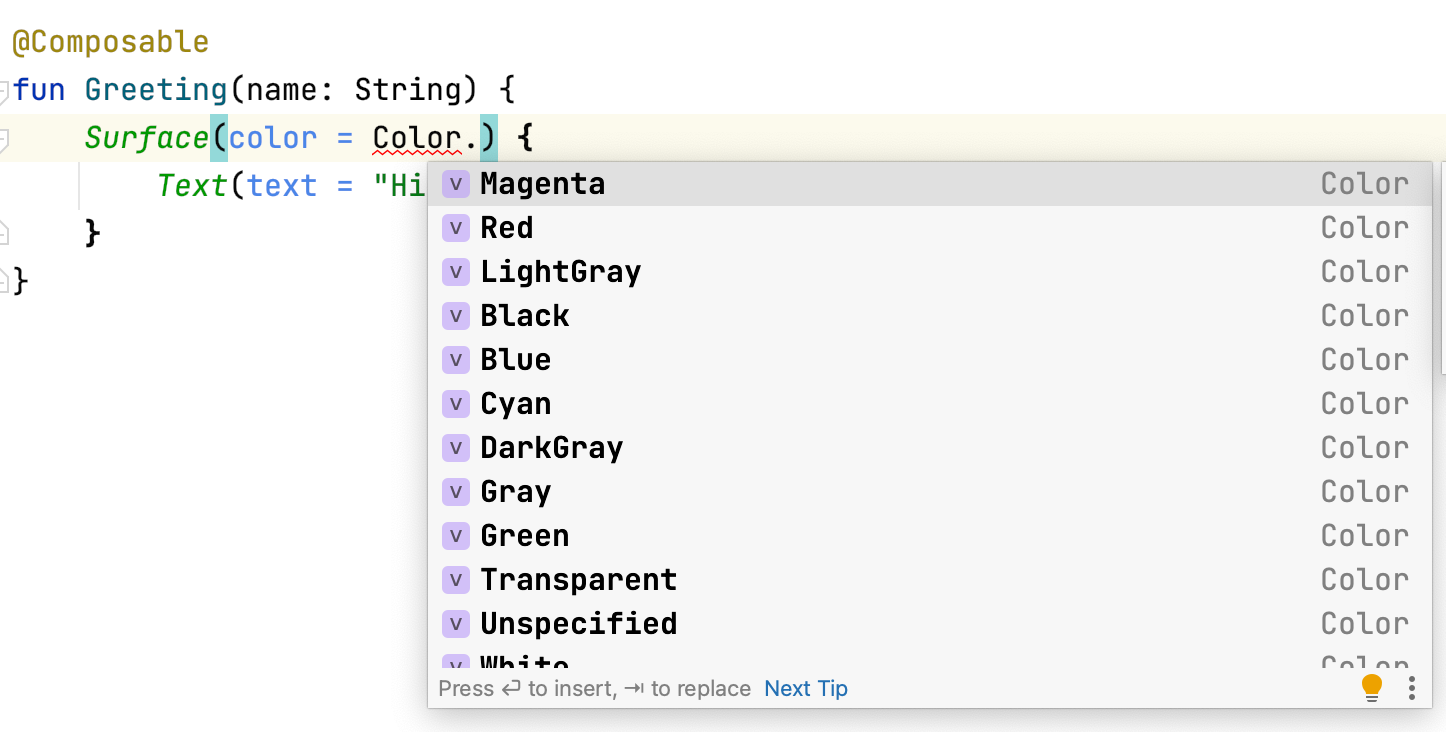
Task: Click the variable icon beside Cyan
Action: [x=455, y=404]
